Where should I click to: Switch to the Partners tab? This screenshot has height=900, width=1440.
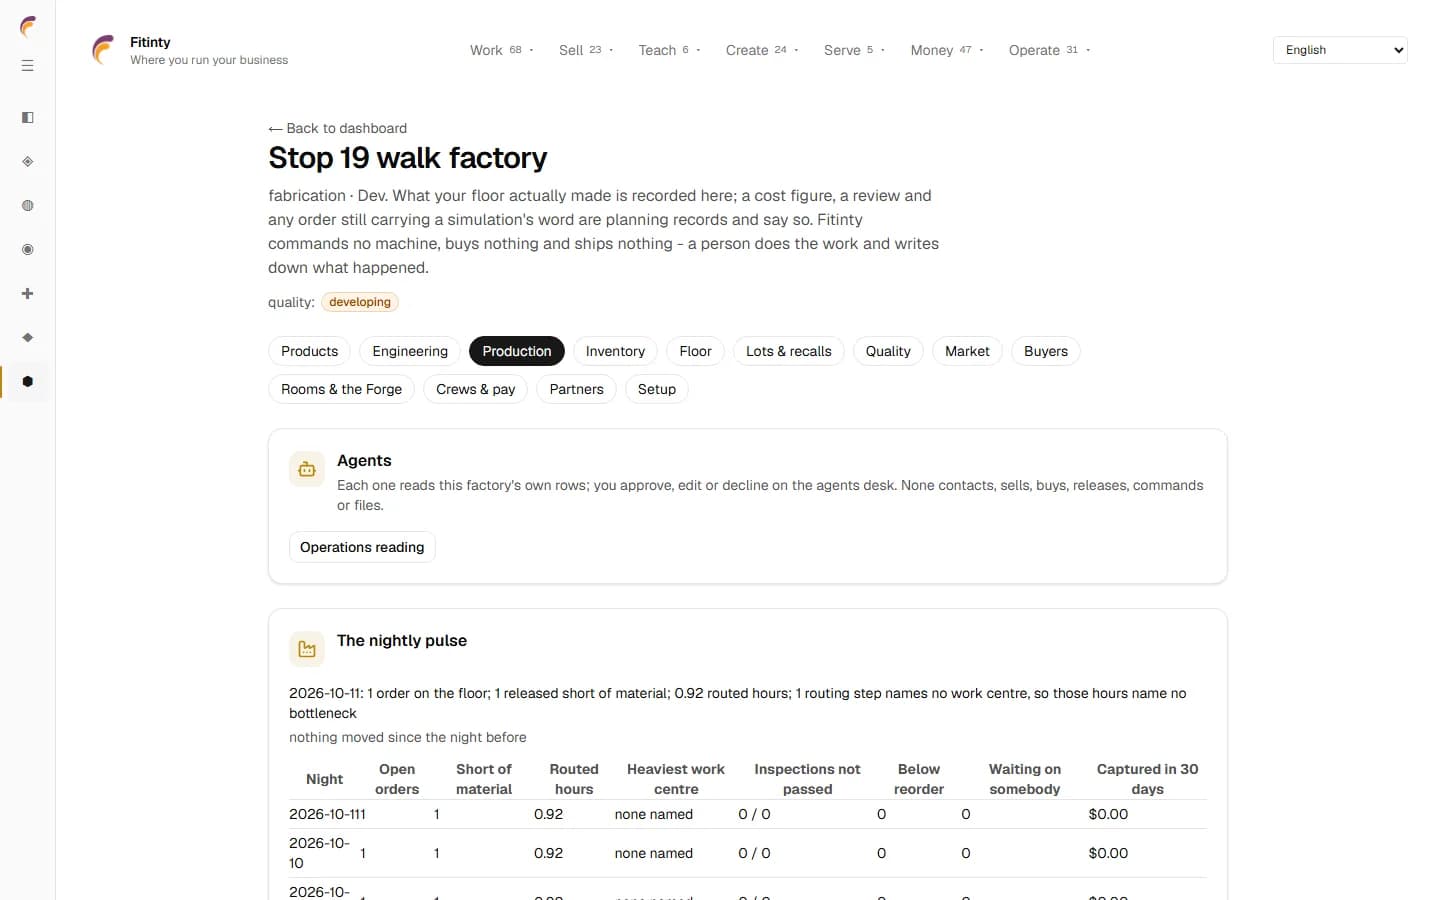[x=576, y=389]
